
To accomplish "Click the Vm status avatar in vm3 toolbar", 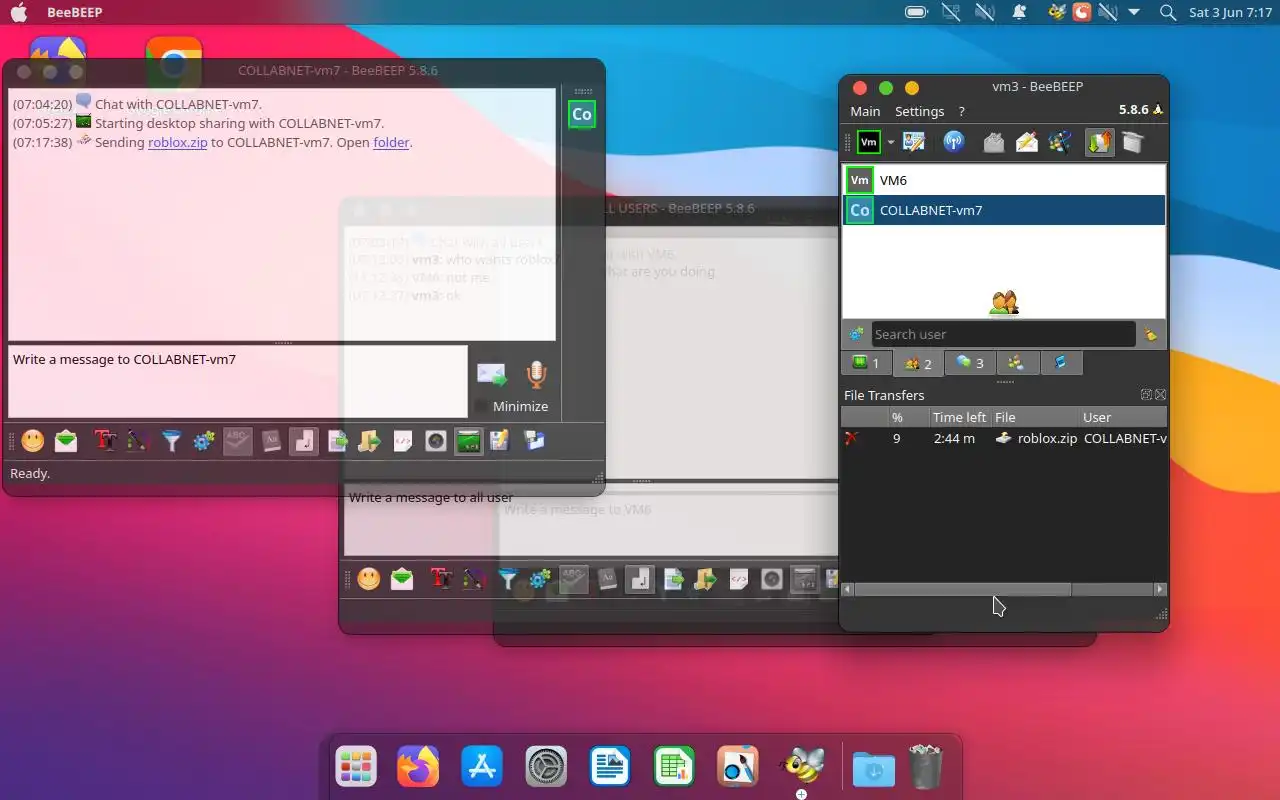I will (x=869, y=142).
